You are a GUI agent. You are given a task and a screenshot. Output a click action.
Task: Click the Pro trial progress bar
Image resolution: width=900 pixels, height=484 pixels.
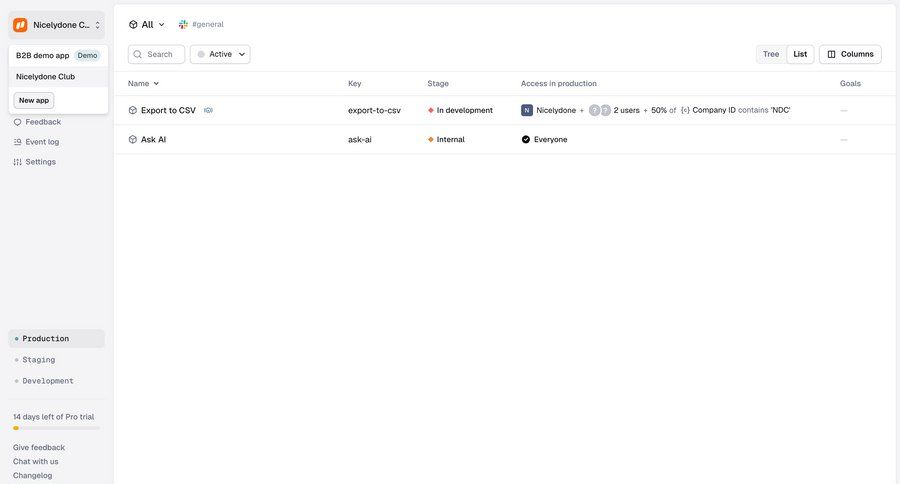(56, 428)
